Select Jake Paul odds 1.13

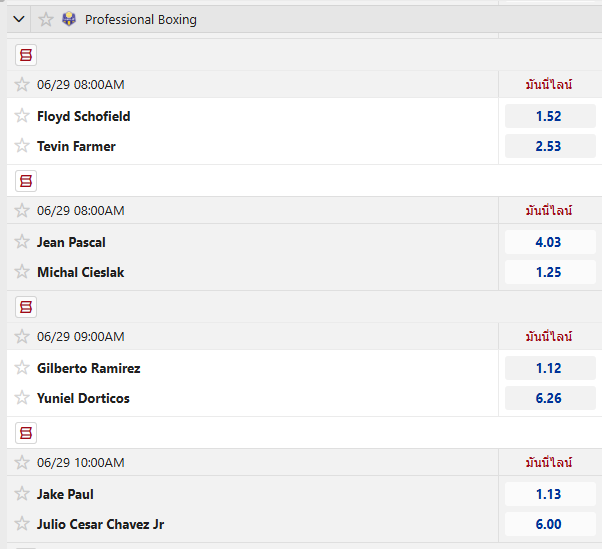pyautogui.click(x=550, y=494)
